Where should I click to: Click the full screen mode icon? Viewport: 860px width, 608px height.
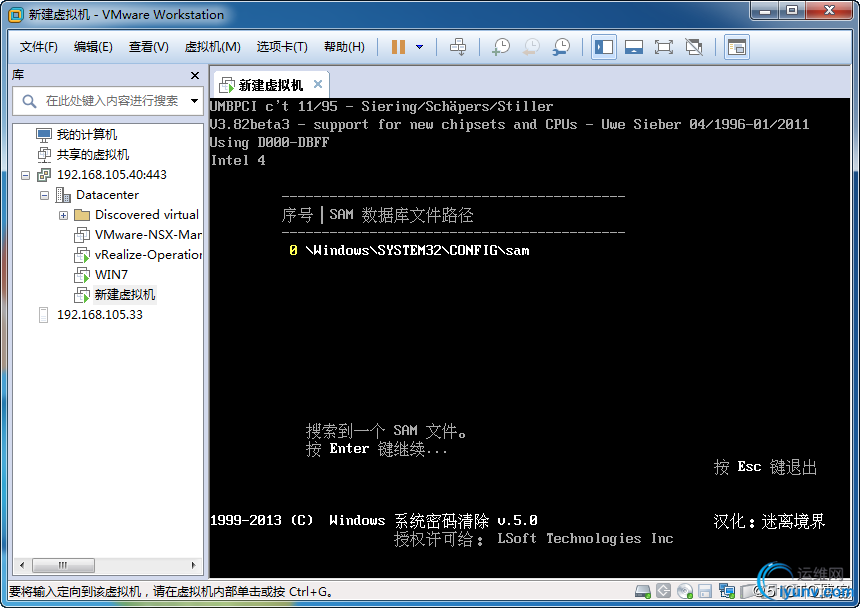[664, 47]
